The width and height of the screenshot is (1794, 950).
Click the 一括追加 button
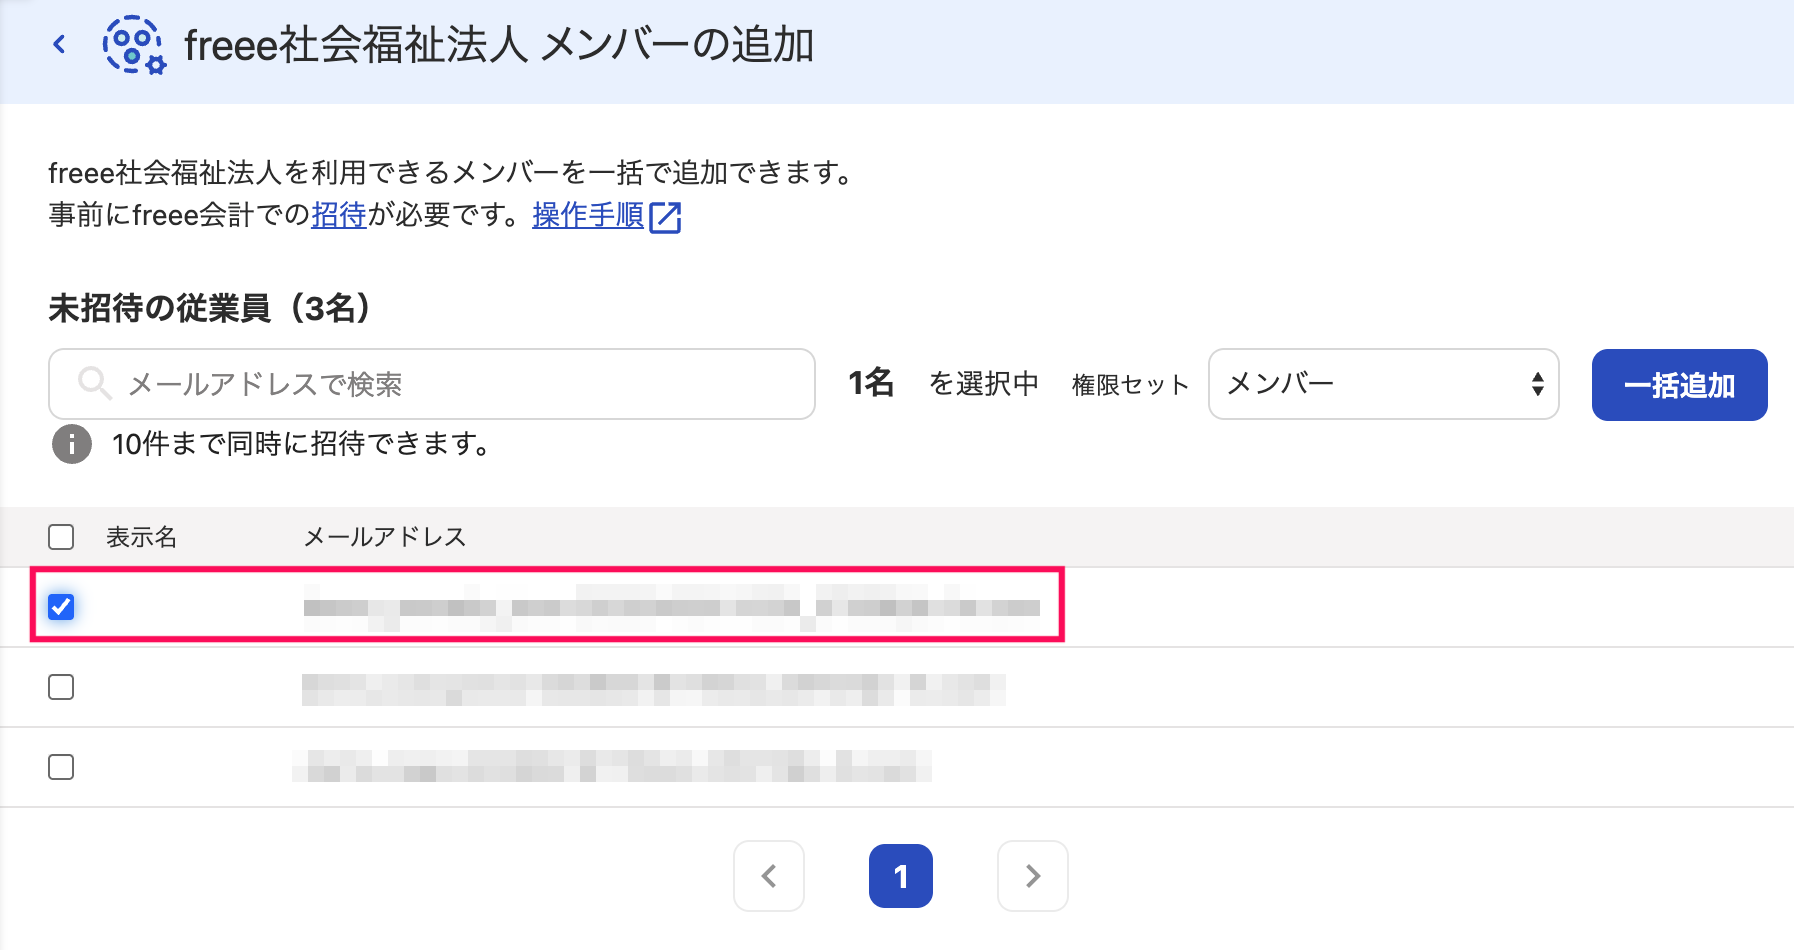coord(1680,385)
